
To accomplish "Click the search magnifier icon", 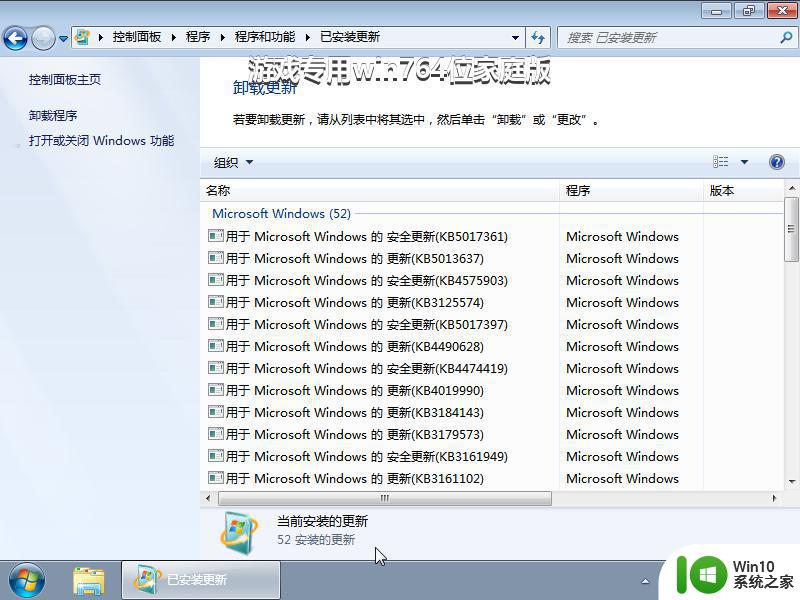I will point(785,37).
